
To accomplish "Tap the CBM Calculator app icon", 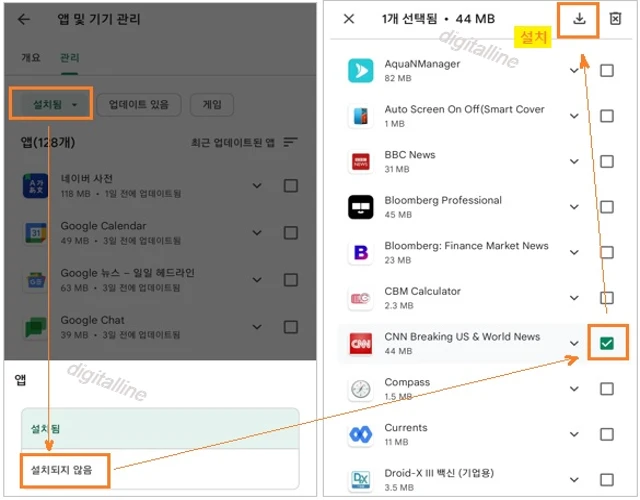I will click(x=360, y=298).
